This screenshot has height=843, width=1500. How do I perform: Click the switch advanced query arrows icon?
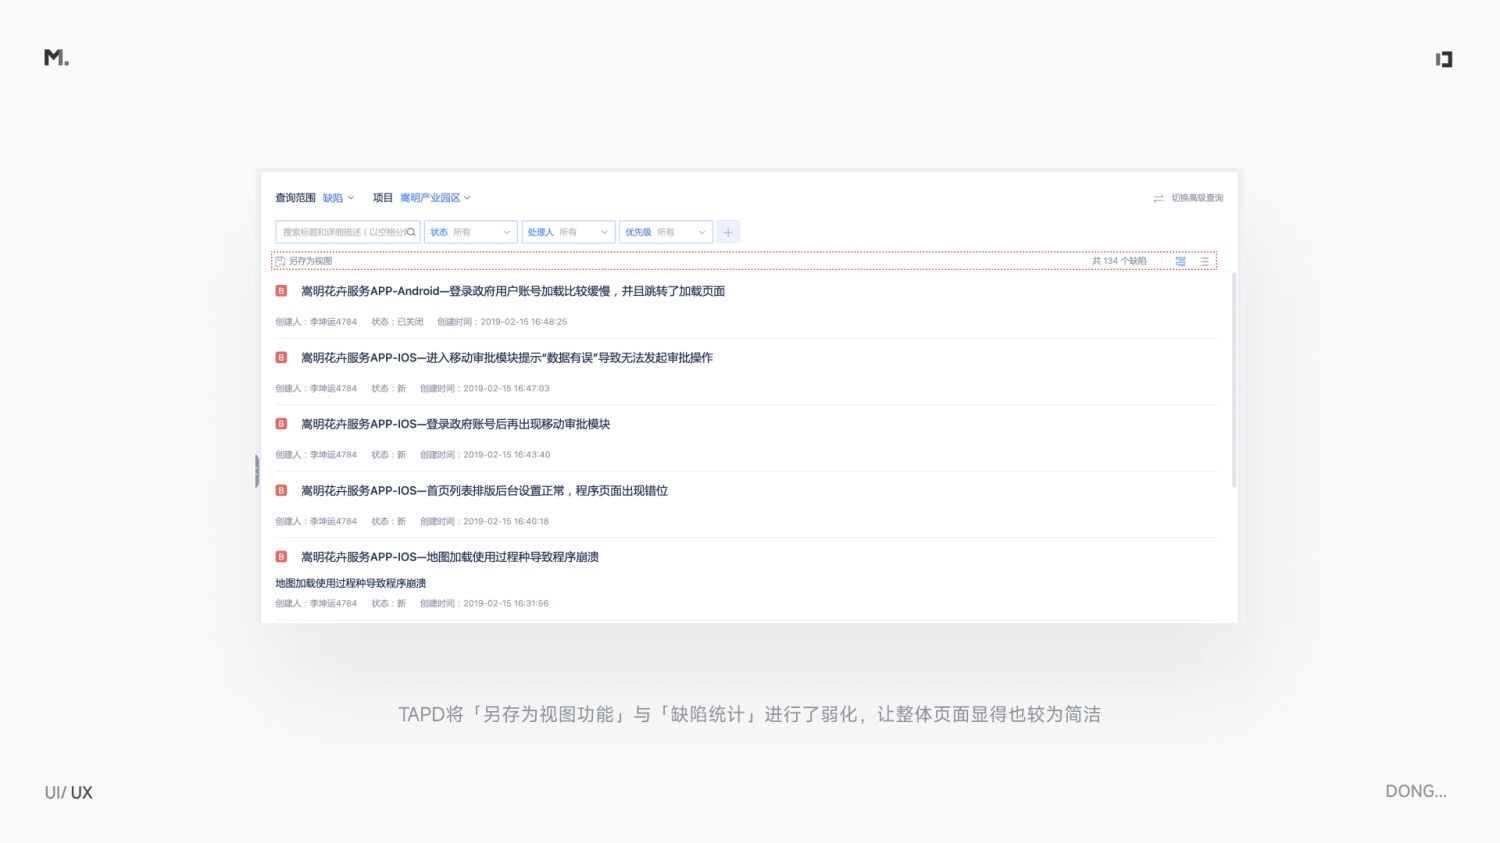1158,198
